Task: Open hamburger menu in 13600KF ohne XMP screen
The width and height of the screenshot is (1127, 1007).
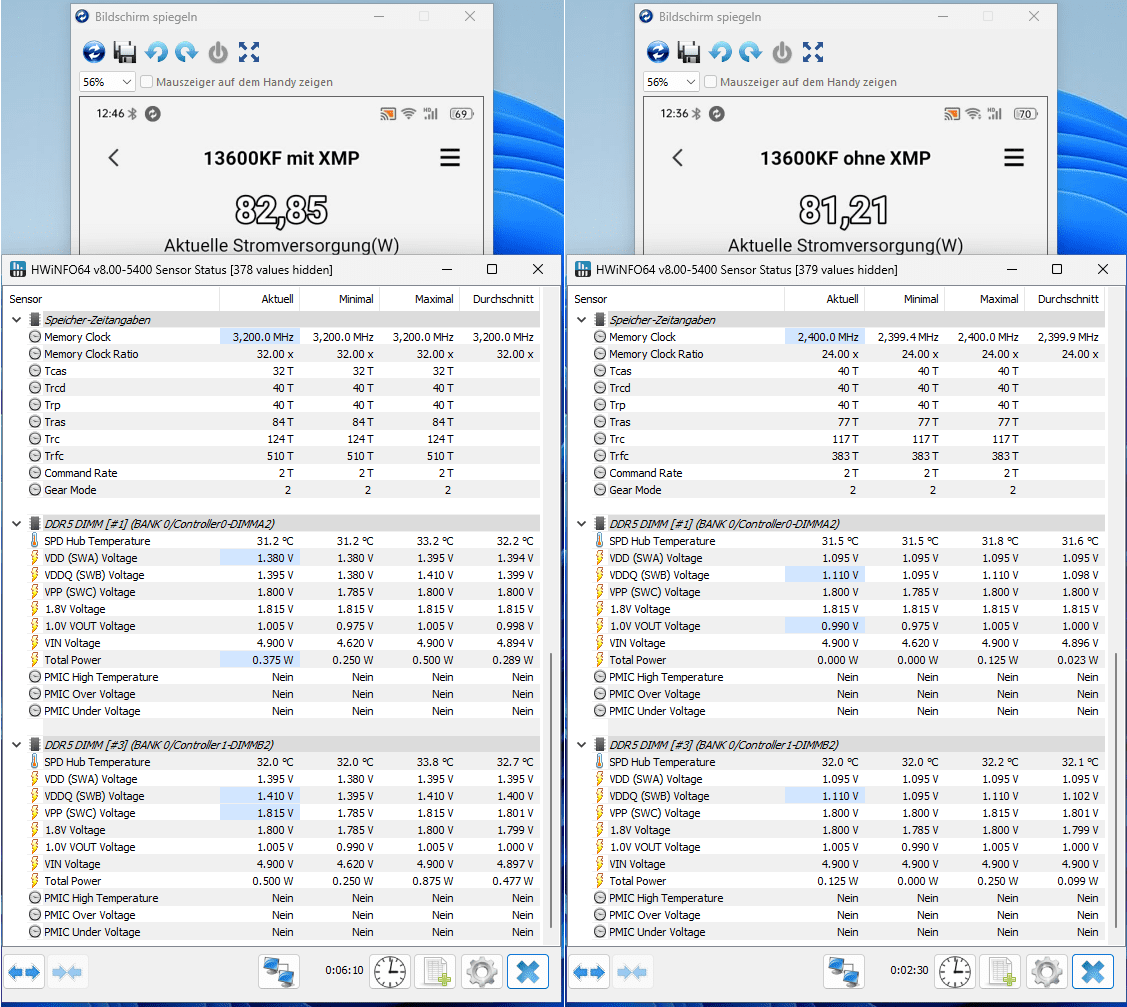Action: tap(1014, 157)
